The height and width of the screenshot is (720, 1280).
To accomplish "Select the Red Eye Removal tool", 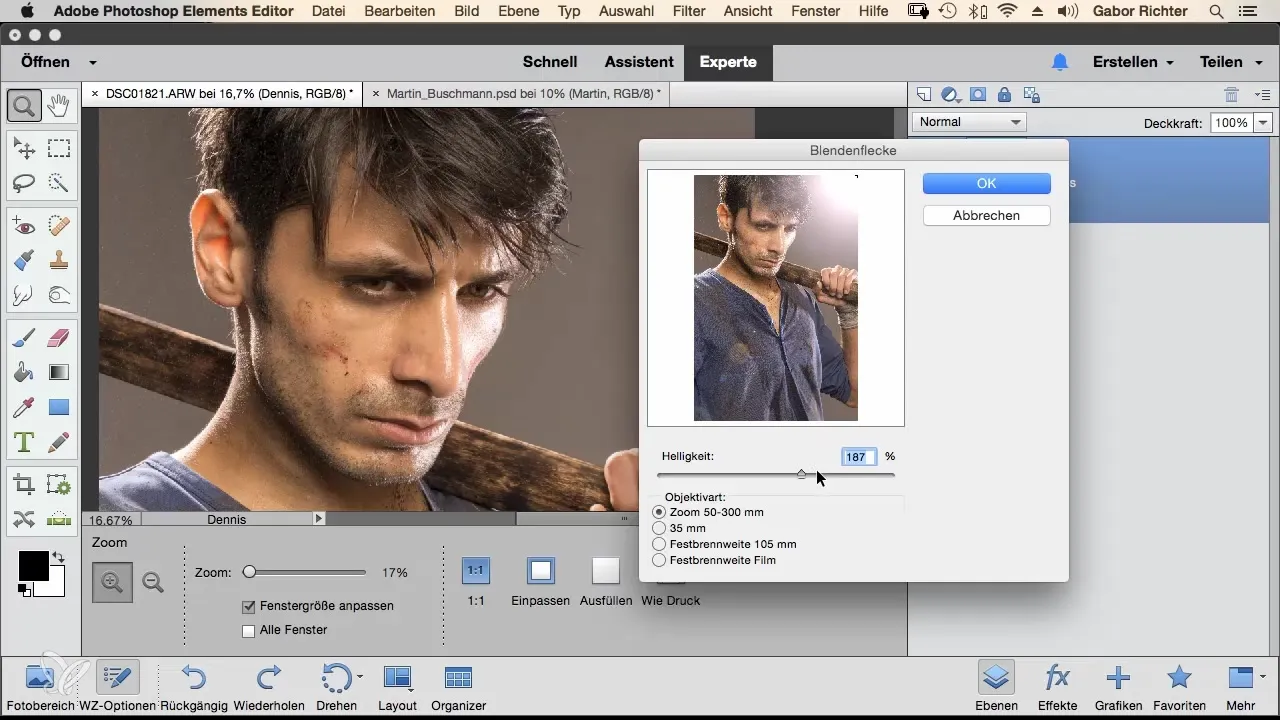I will pos(24,227).
